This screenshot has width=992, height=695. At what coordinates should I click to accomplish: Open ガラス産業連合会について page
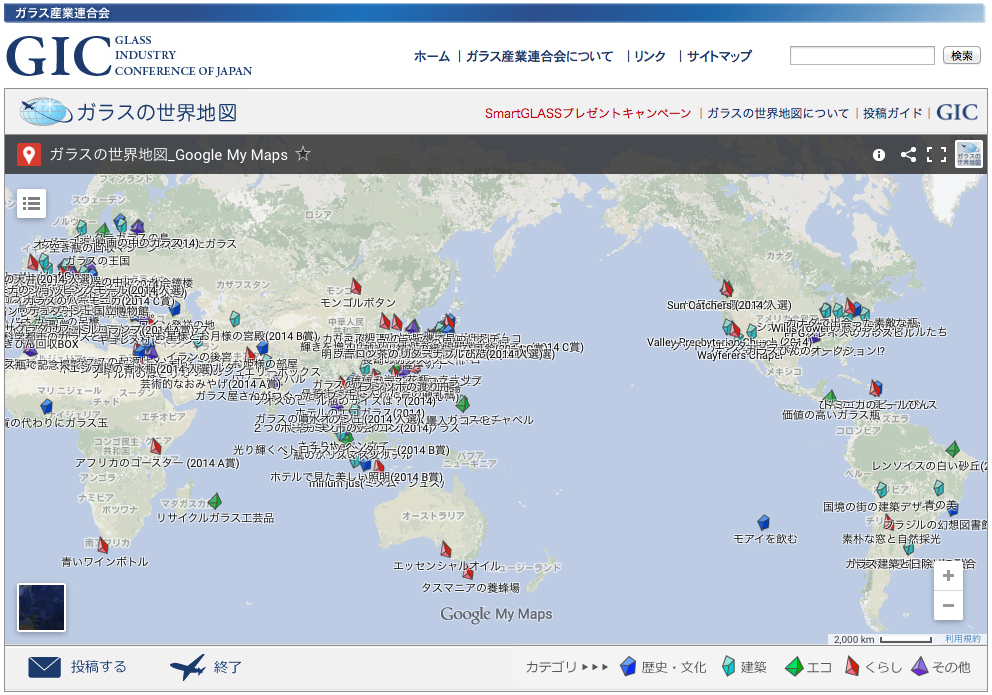(539, 56)
